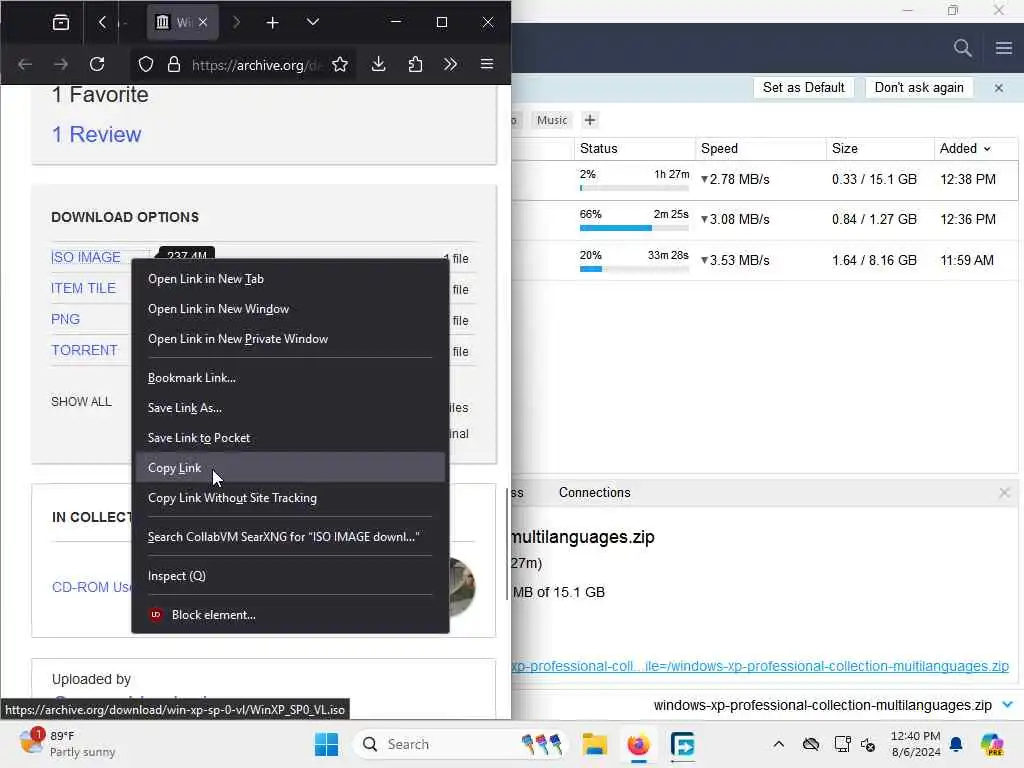Click PNG download link
1024x768 pixels.
click(x=65, y=319)
